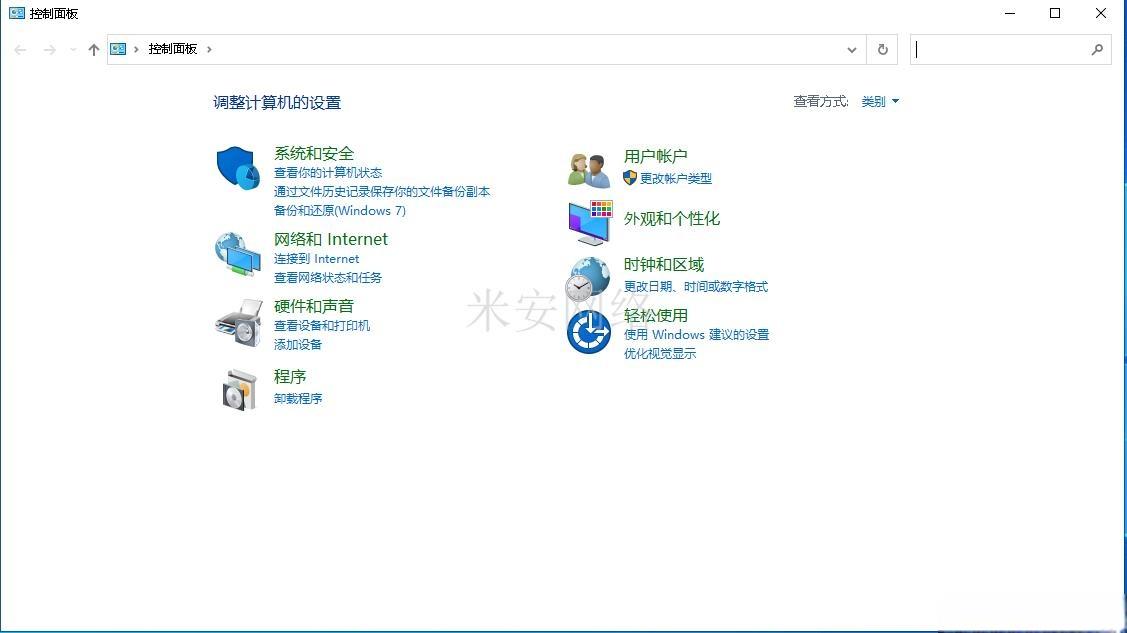Open the 系统和安全 shield icon
1127x633 pixels.
tap(238, 168)
